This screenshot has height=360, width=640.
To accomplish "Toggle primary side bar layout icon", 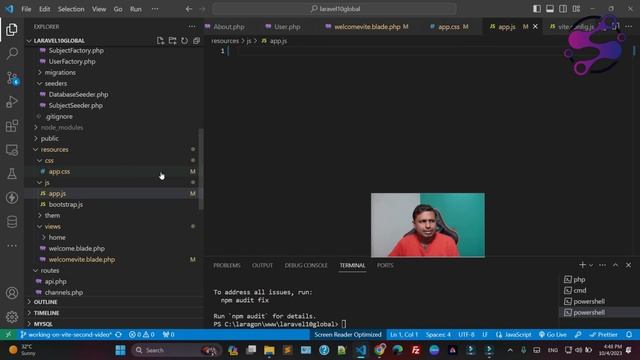I will [x=537, y=9].
